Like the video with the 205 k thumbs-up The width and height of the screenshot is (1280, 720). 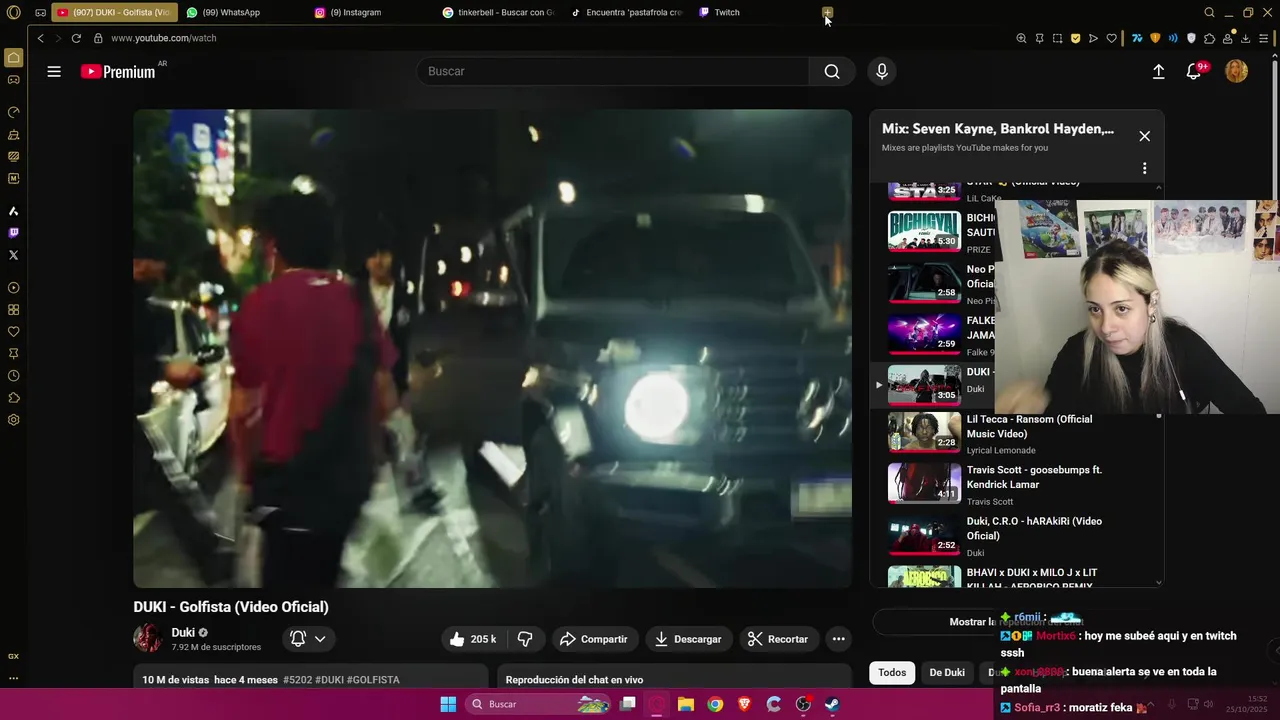coord(473,639)
